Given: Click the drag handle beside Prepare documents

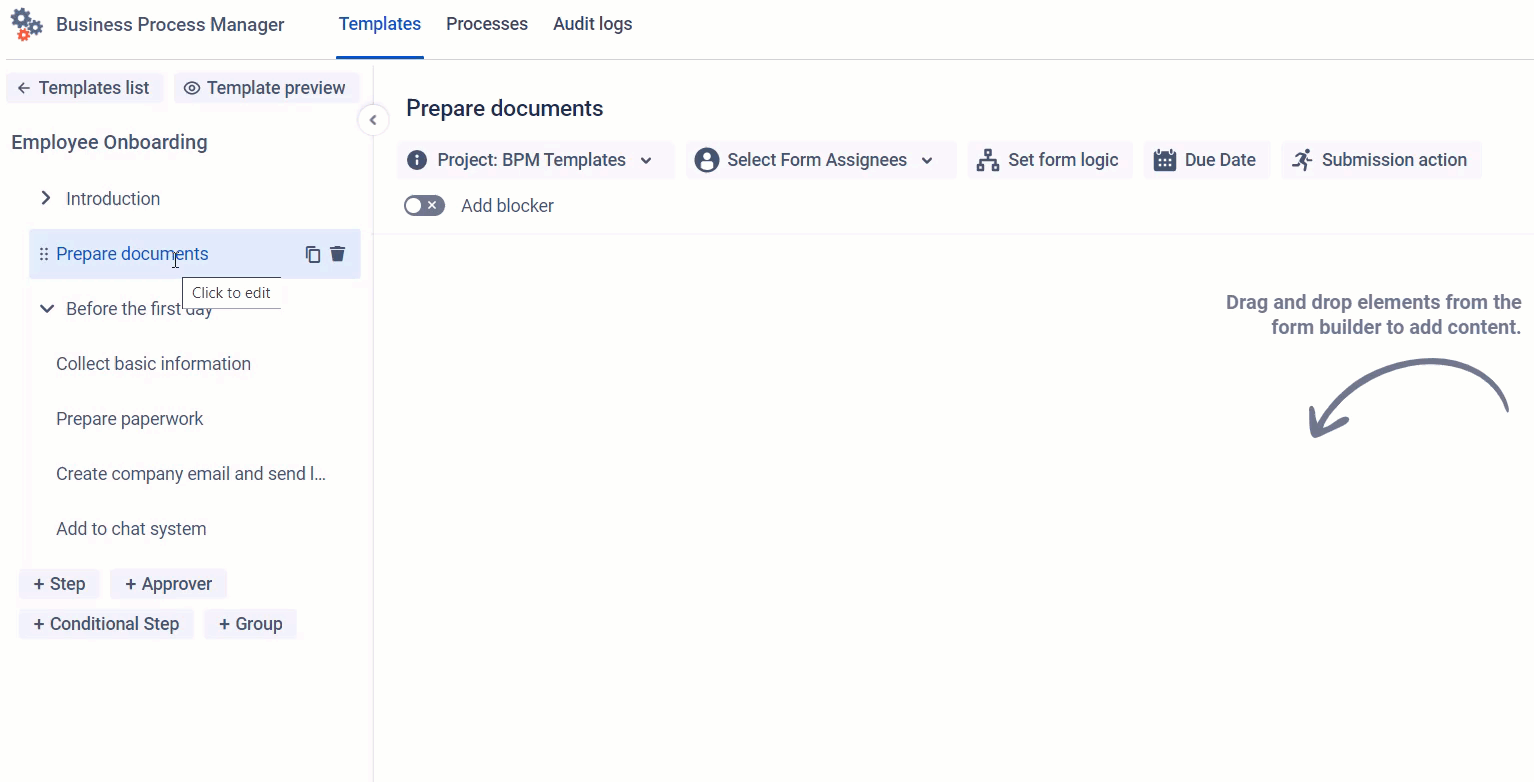Looking at the screenshot, I should point(43,254).
